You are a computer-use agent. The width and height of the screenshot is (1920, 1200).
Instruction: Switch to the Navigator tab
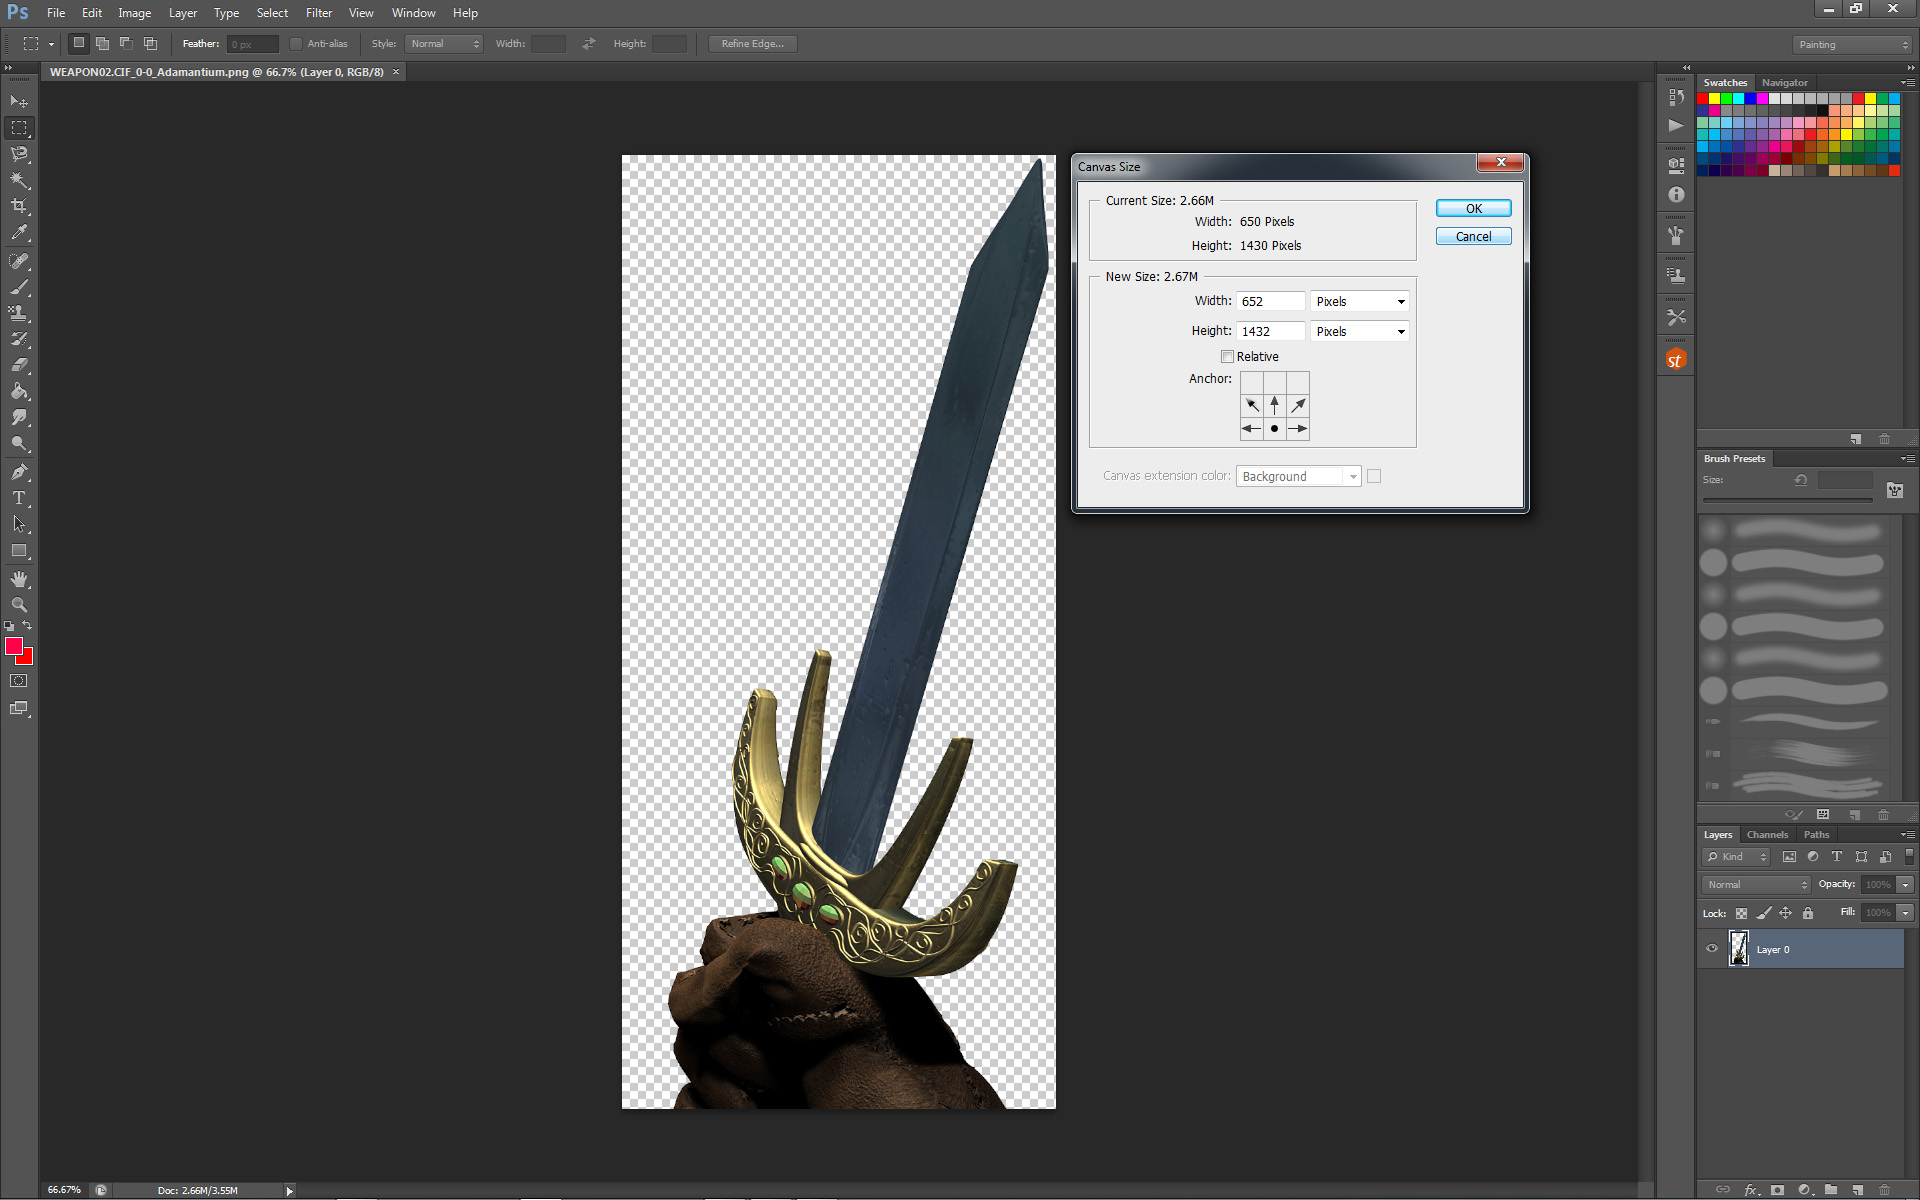pyautogui.click(x=1784, y=83)
